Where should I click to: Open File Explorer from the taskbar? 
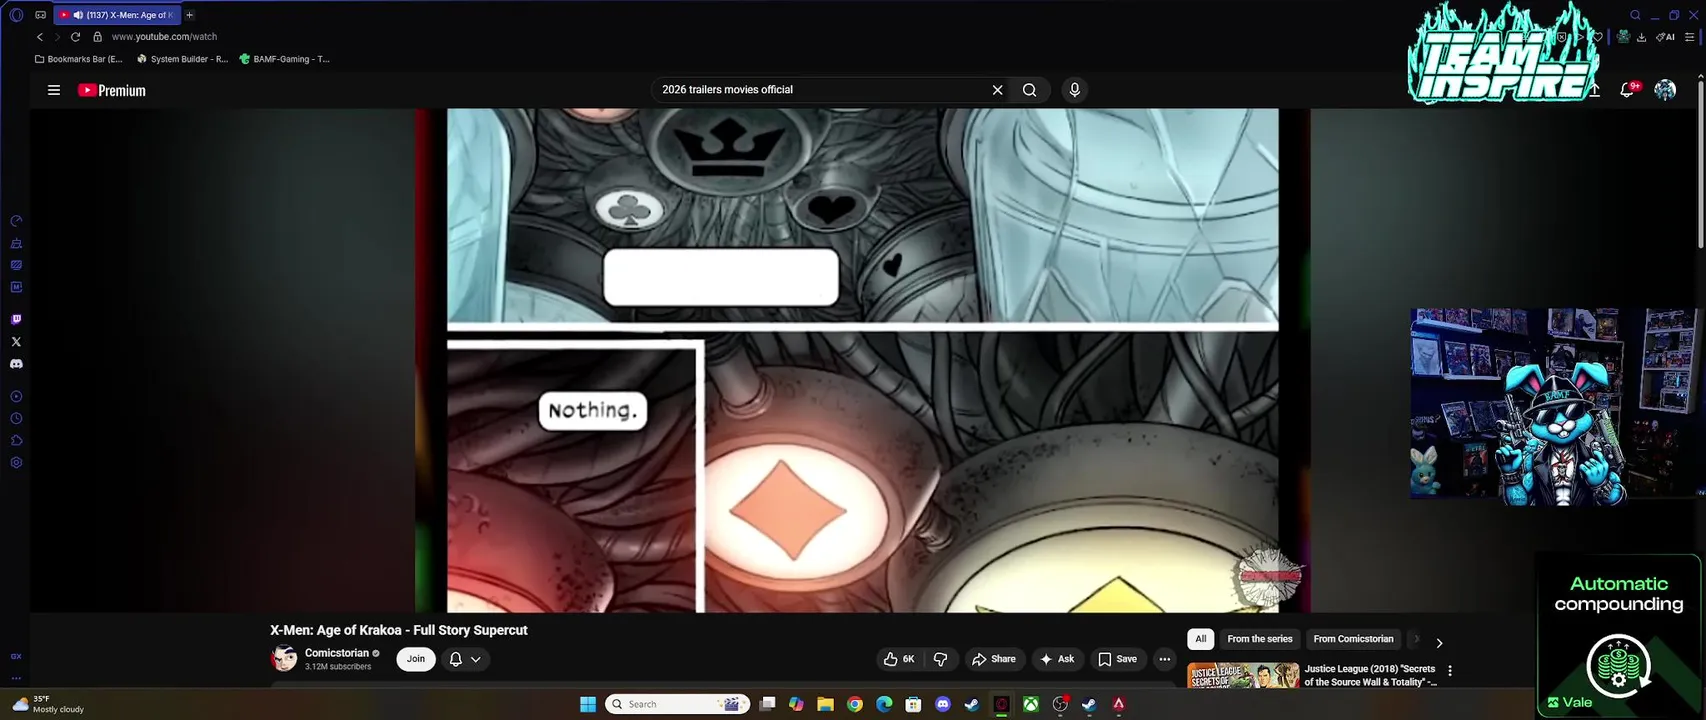(825, 704)
